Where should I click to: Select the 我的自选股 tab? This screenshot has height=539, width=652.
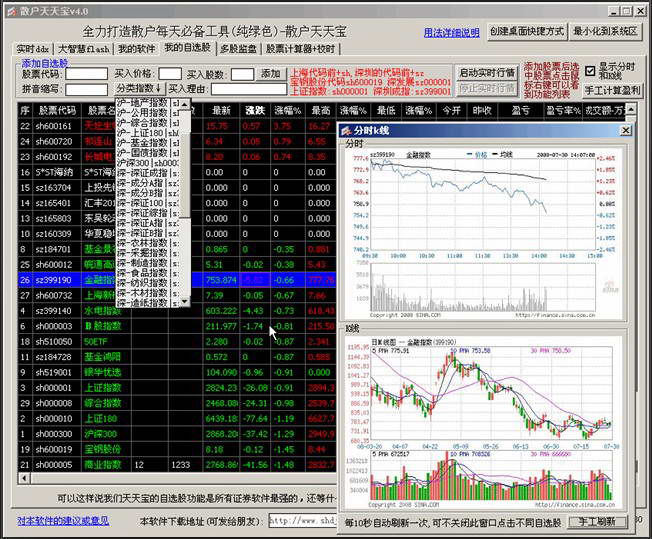coord(188,48)
